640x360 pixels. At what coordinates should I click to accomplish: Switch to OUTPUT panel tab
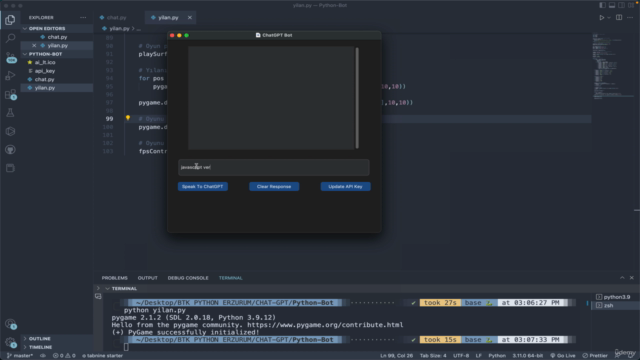(147, 278)
